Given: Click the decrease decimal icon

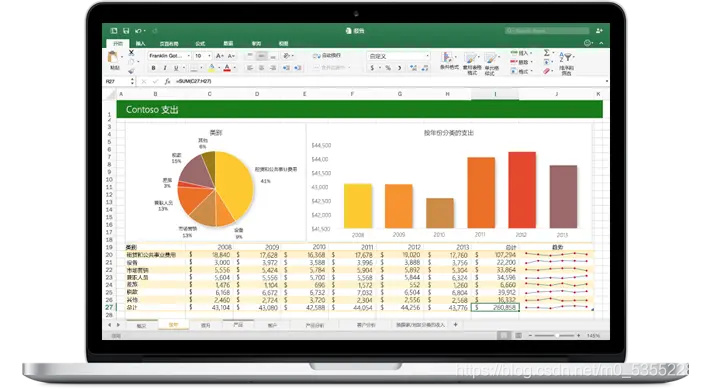Looking at the screenshot, I should (425, 68).
